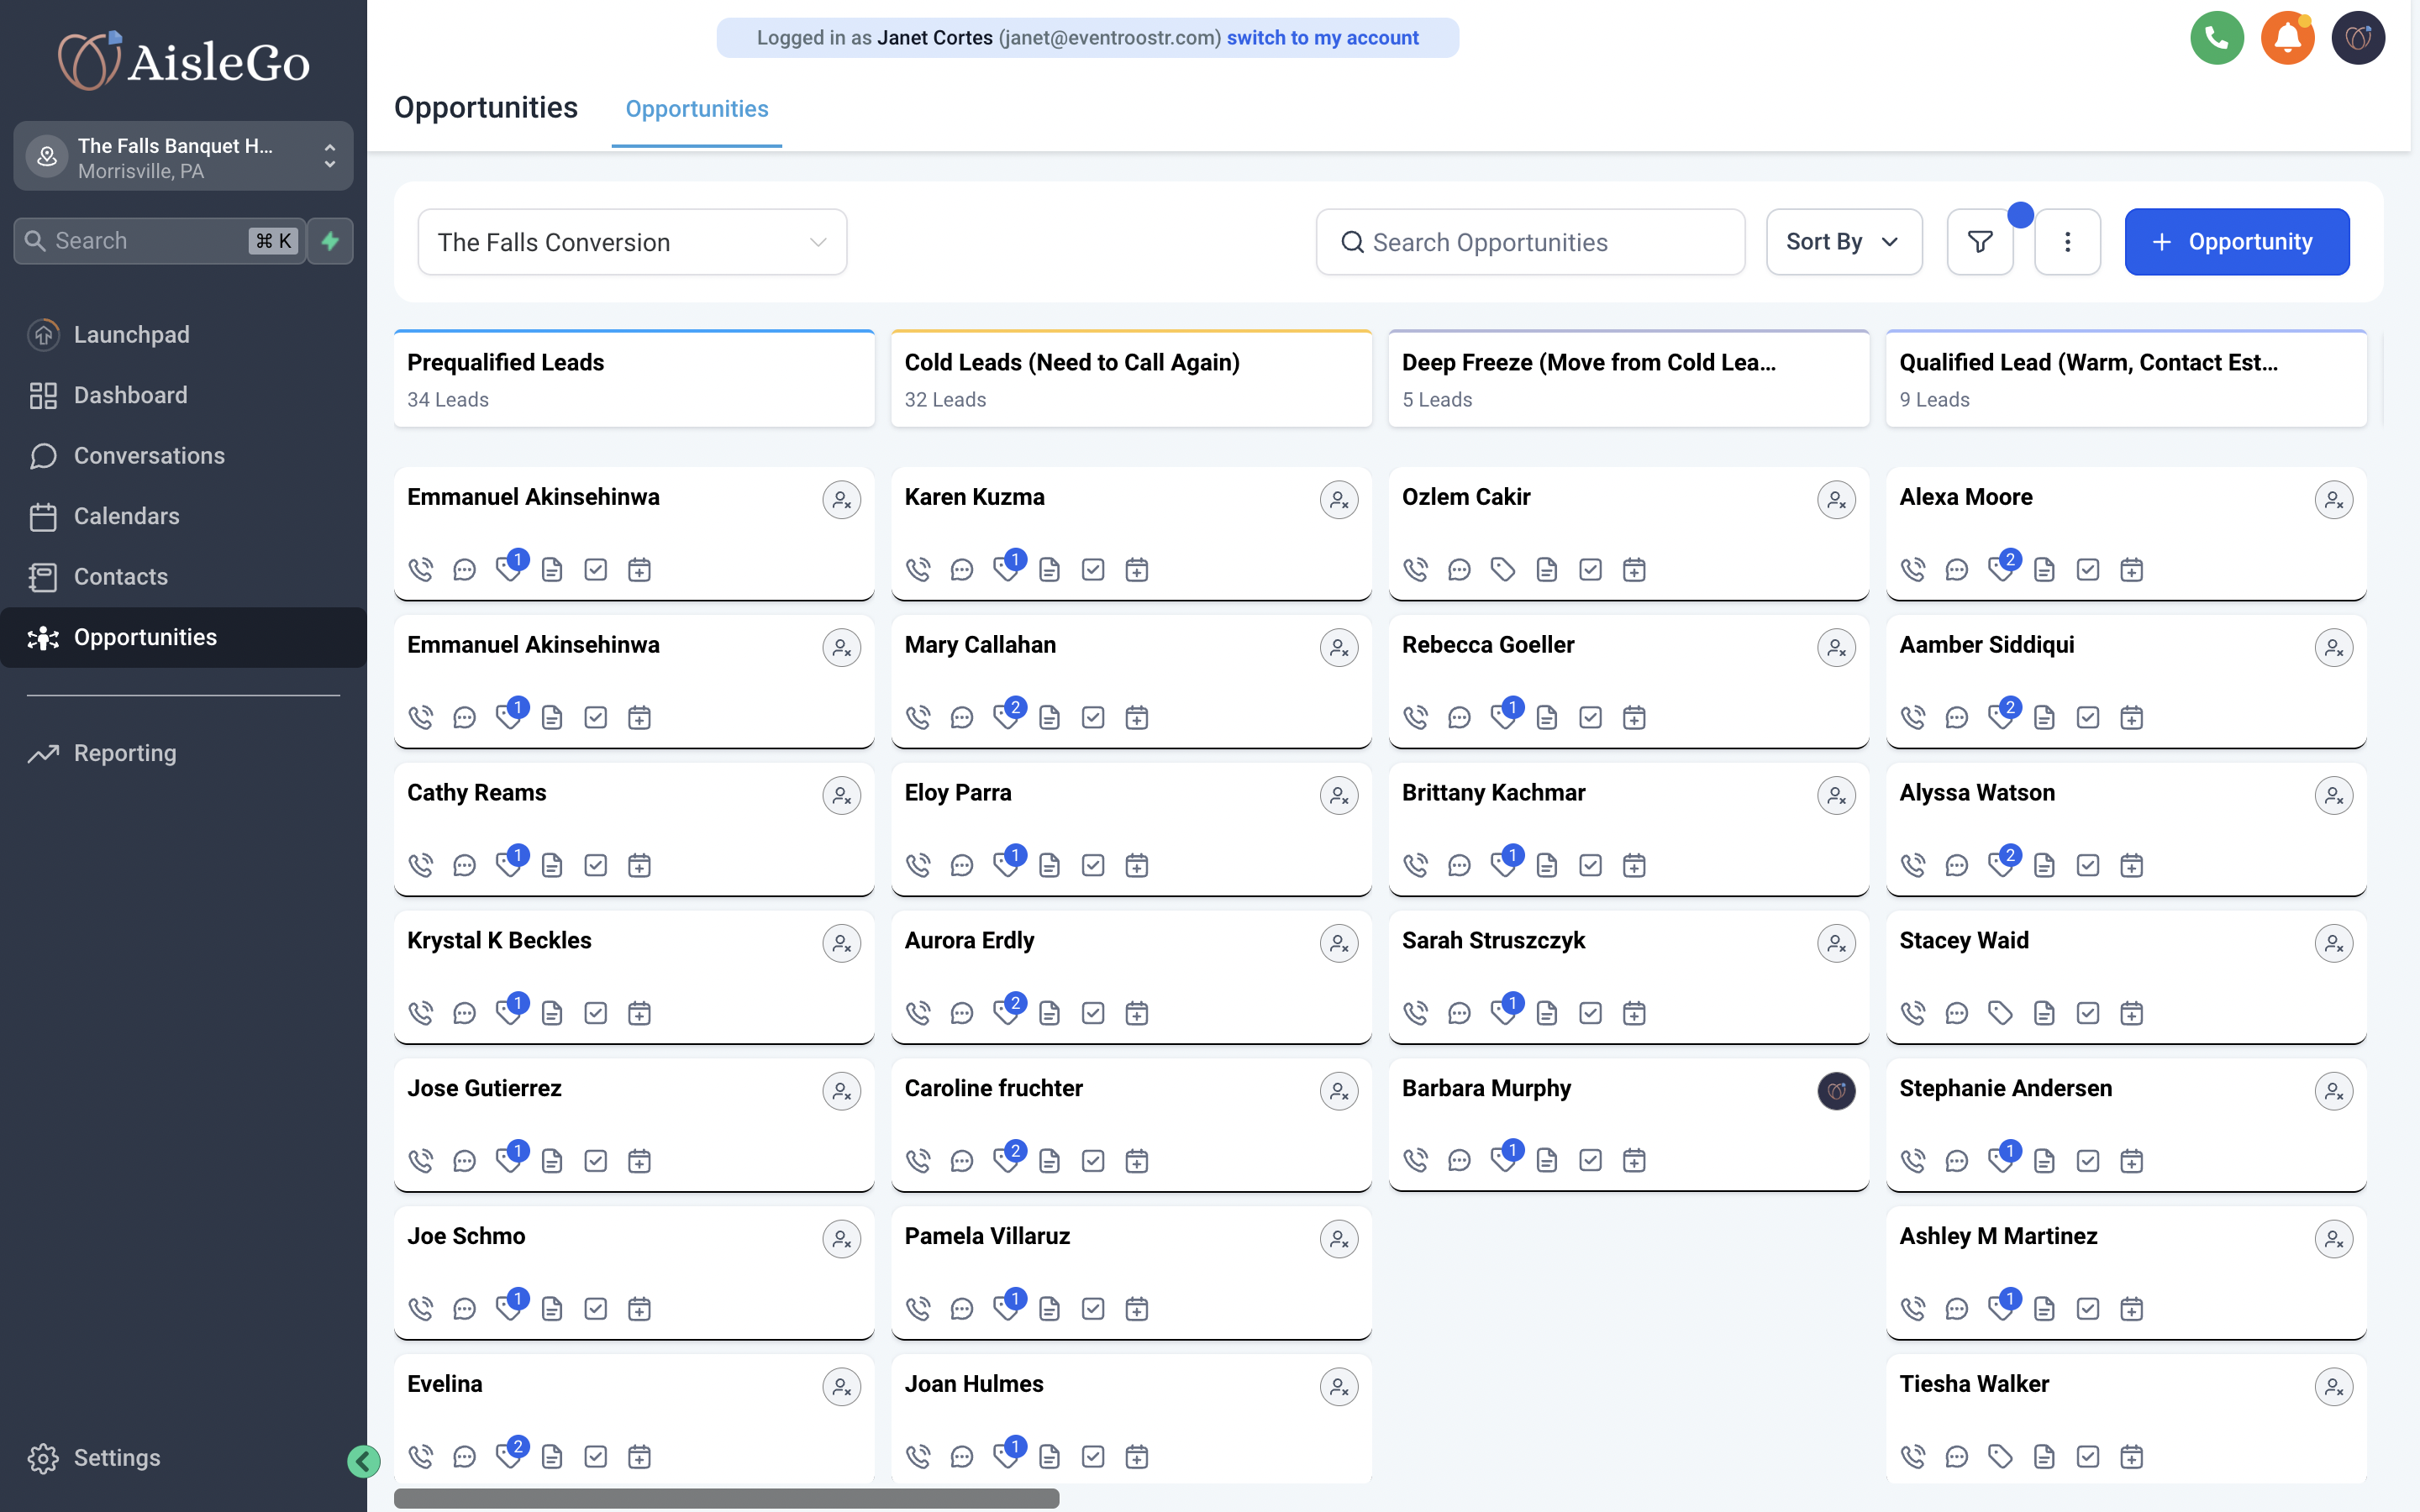This screenshot has height=1512, width=2420.
Task: Expand The Falls Banquet location switcher
Action: [x=183, y=157]
